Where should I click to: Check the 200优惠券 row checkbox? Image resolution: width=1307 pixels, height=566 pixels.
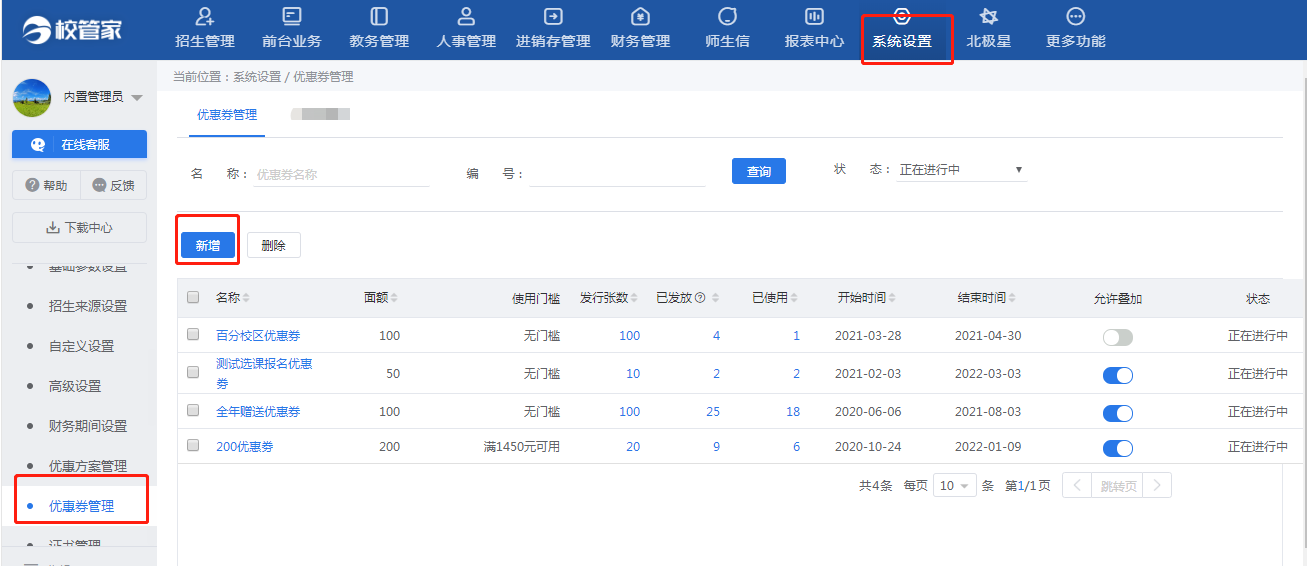pos(193,446)
